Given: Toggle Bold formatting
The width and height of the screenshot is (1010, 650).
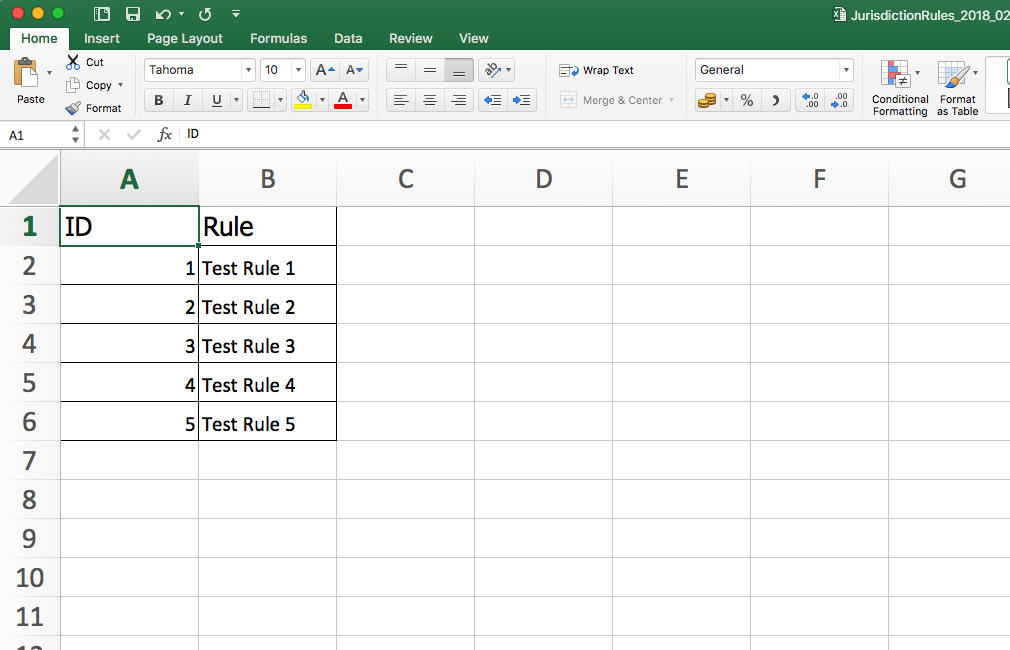Looking at the screenshot, I should 158,100.
